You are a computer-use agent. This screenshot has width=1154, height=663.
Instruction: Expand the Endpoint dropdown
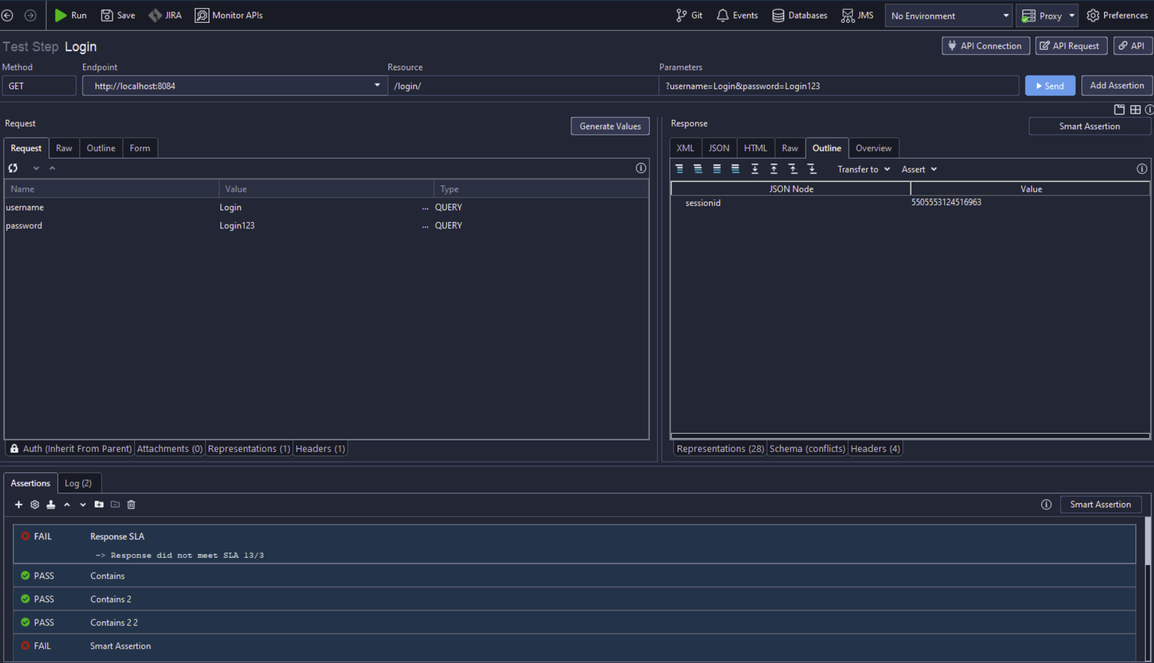[x=377, y=86]
